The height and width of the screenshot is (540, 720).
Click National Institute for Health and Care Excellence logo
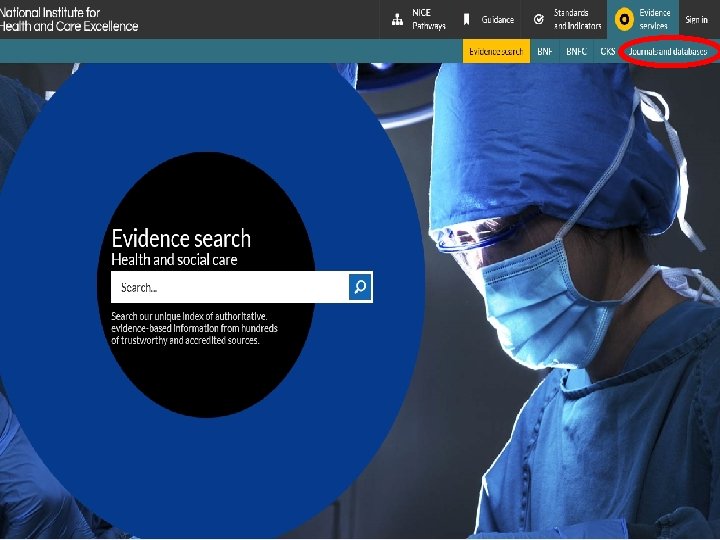pyautogui.click(x=69, y=19)
